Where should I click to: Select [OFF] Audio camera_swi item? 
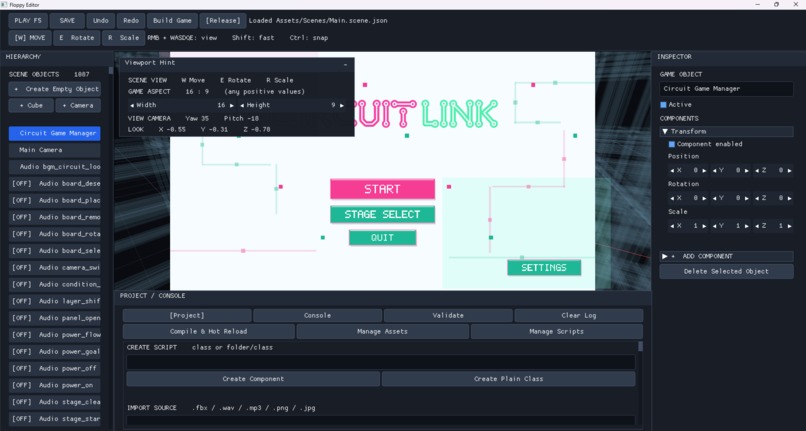click(54, 267)
